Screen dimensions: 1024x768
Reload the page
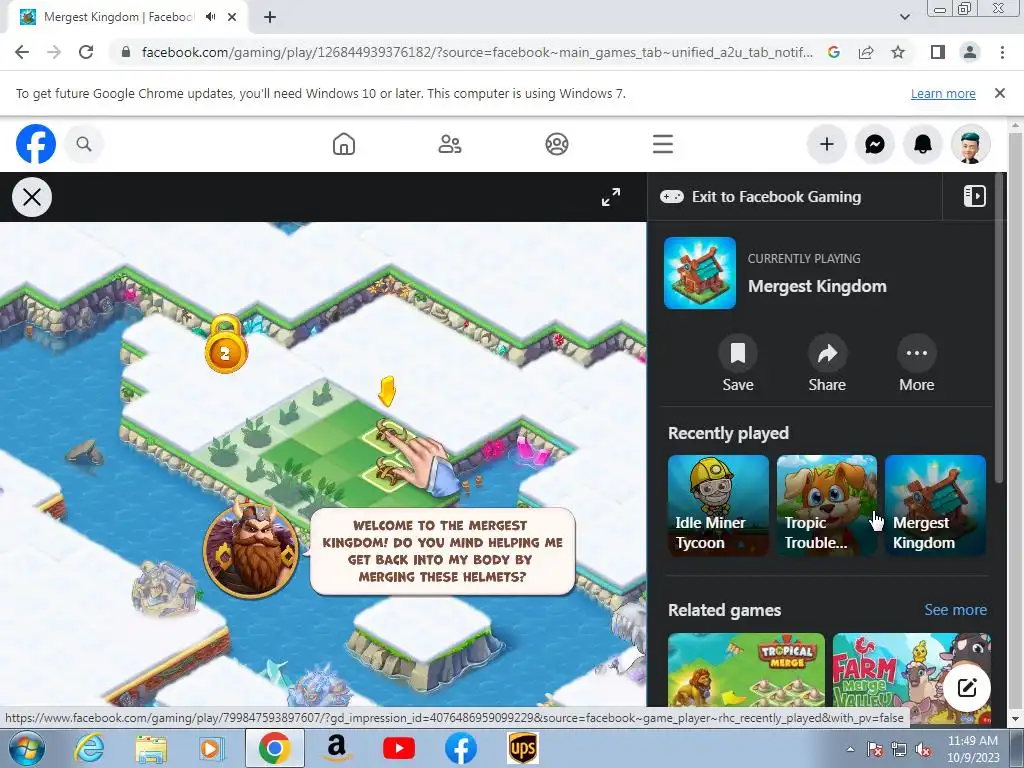[86, 52]
